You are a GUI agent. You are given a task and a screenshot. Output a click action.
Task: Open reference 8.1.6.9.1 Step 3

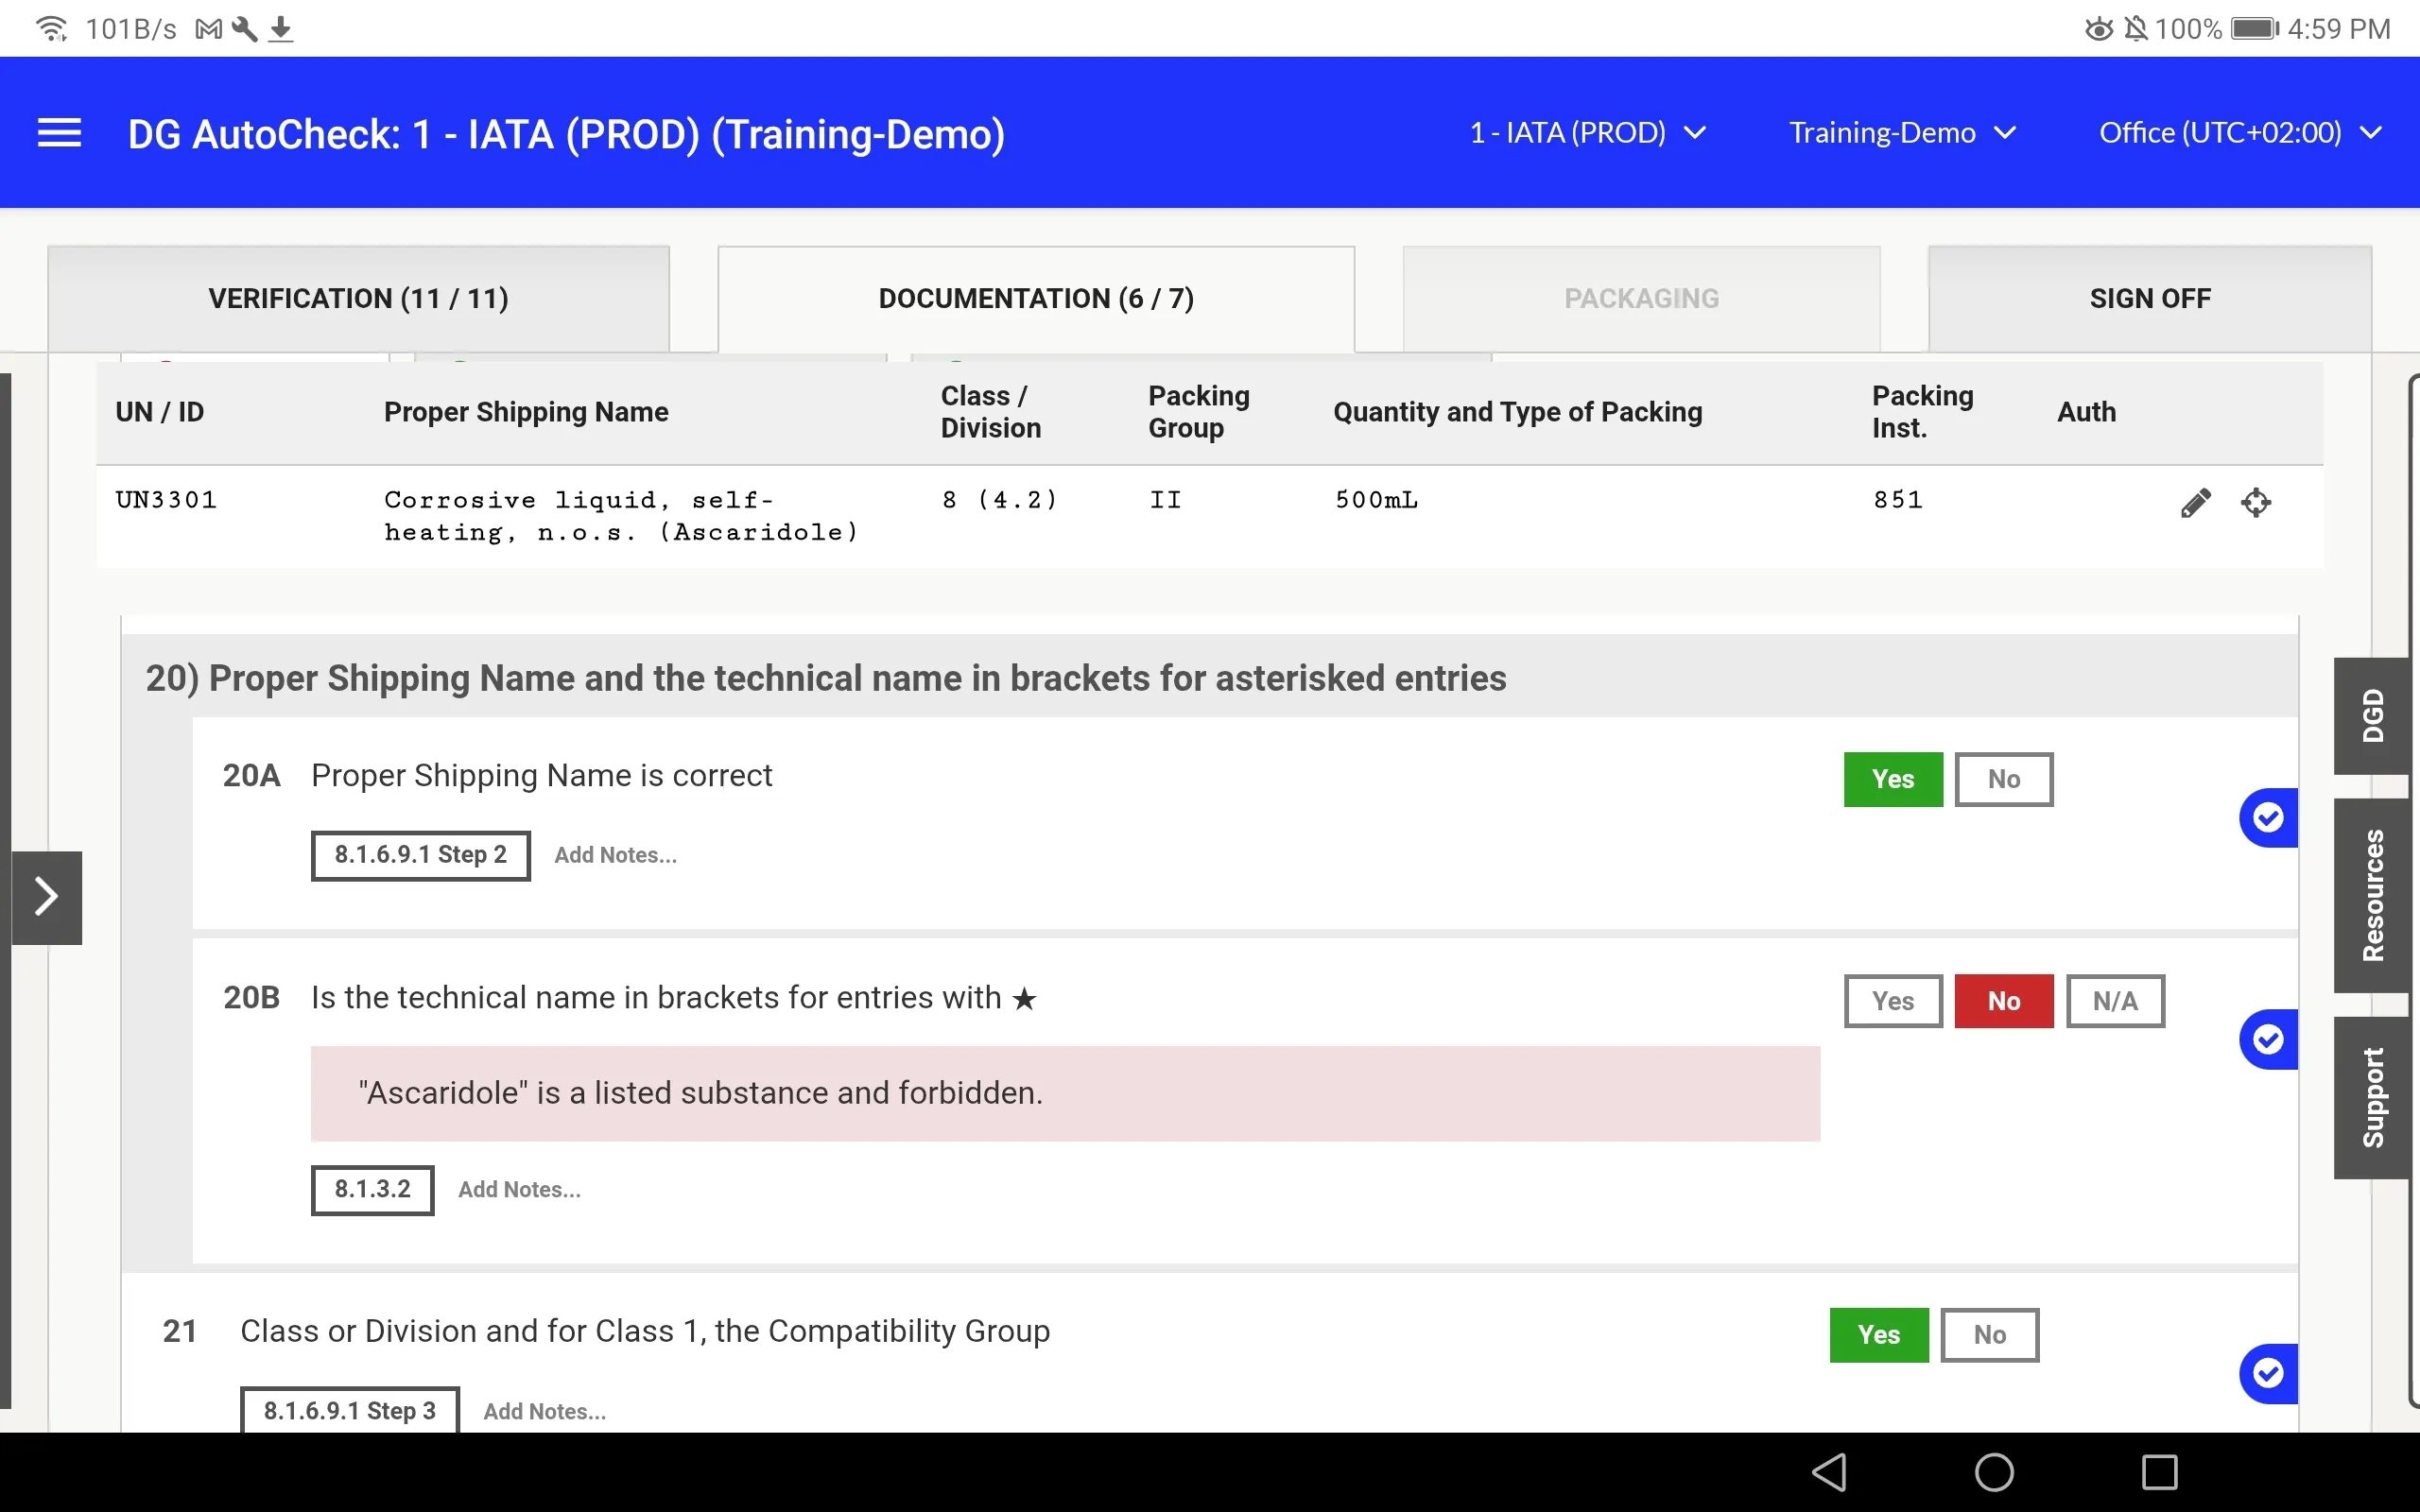pyautogui.click(x=350, y=1411)
